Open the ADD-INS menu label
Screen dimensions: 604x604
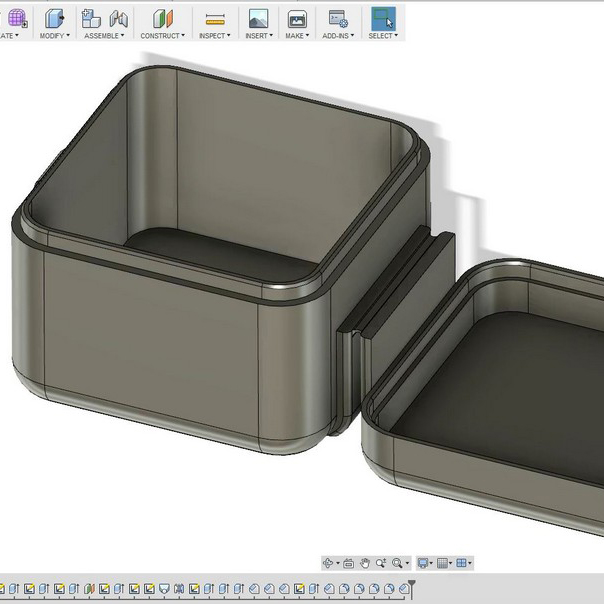[337, 36]
